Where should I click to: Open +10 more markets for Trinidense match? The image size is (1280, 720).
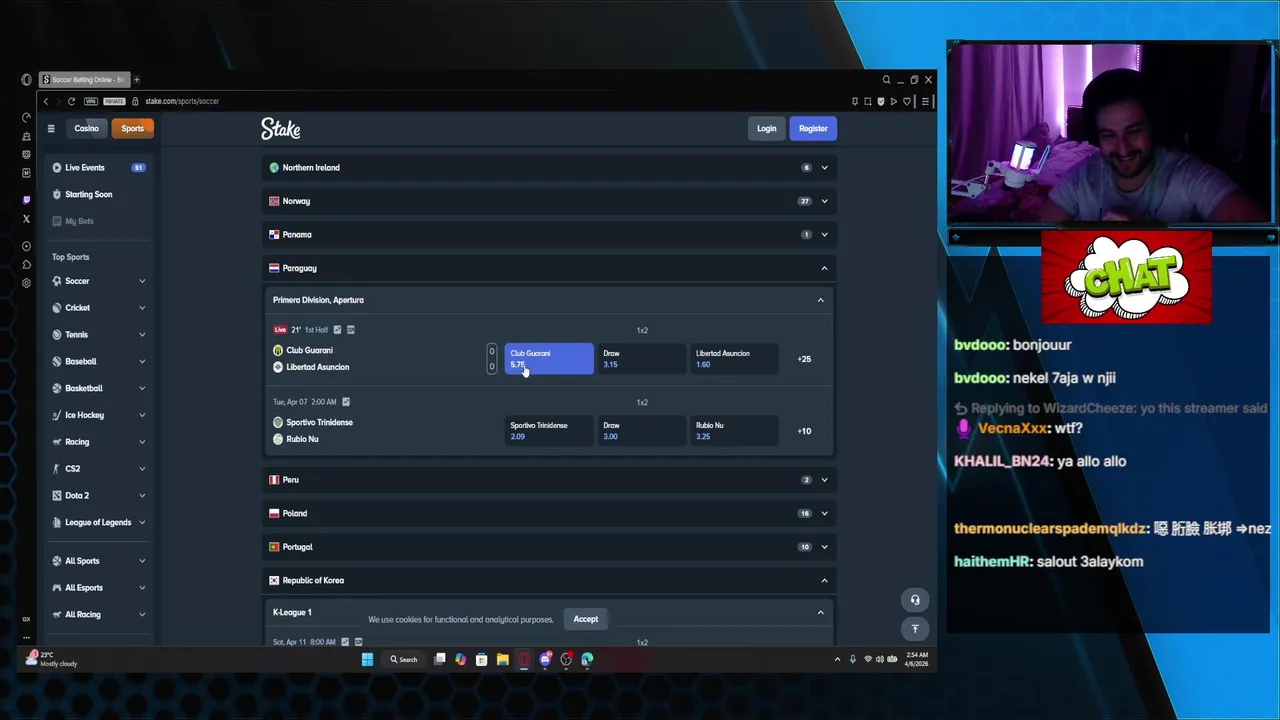pyautogui.click(x=804, y=431)
